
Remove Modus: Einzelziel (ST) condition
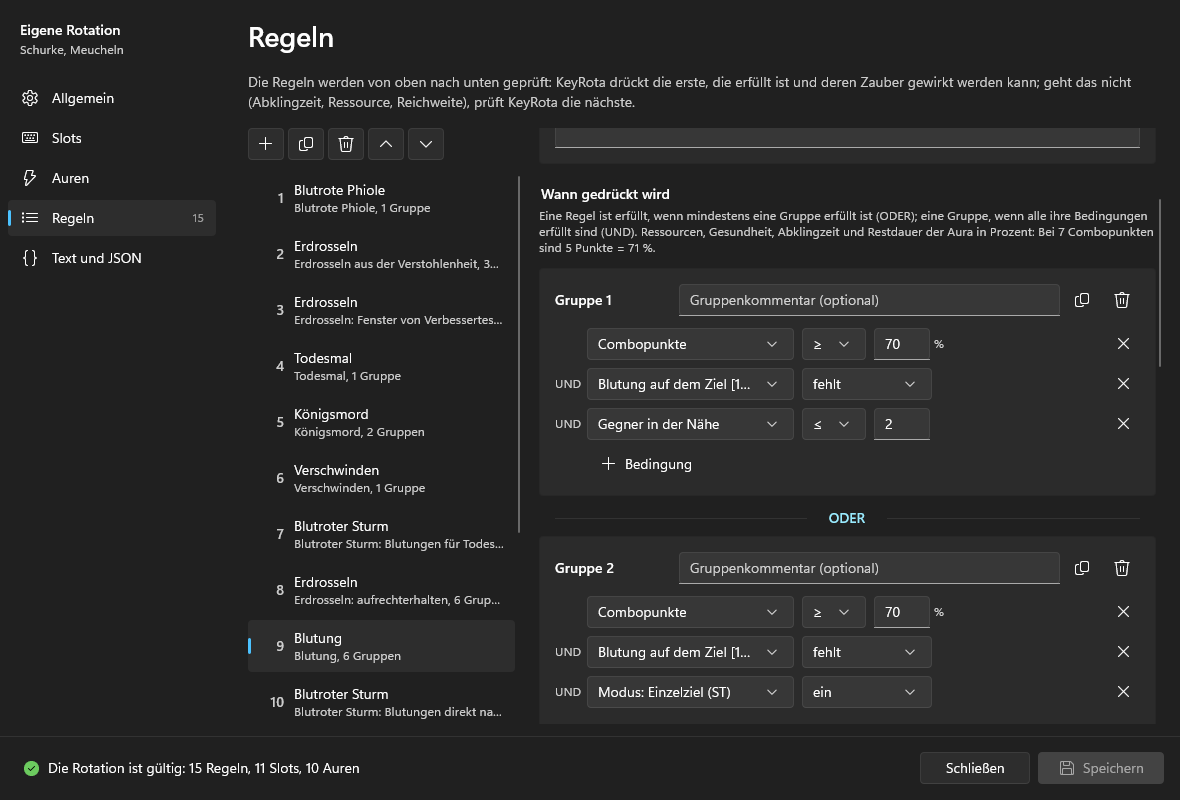[1123, 692]
